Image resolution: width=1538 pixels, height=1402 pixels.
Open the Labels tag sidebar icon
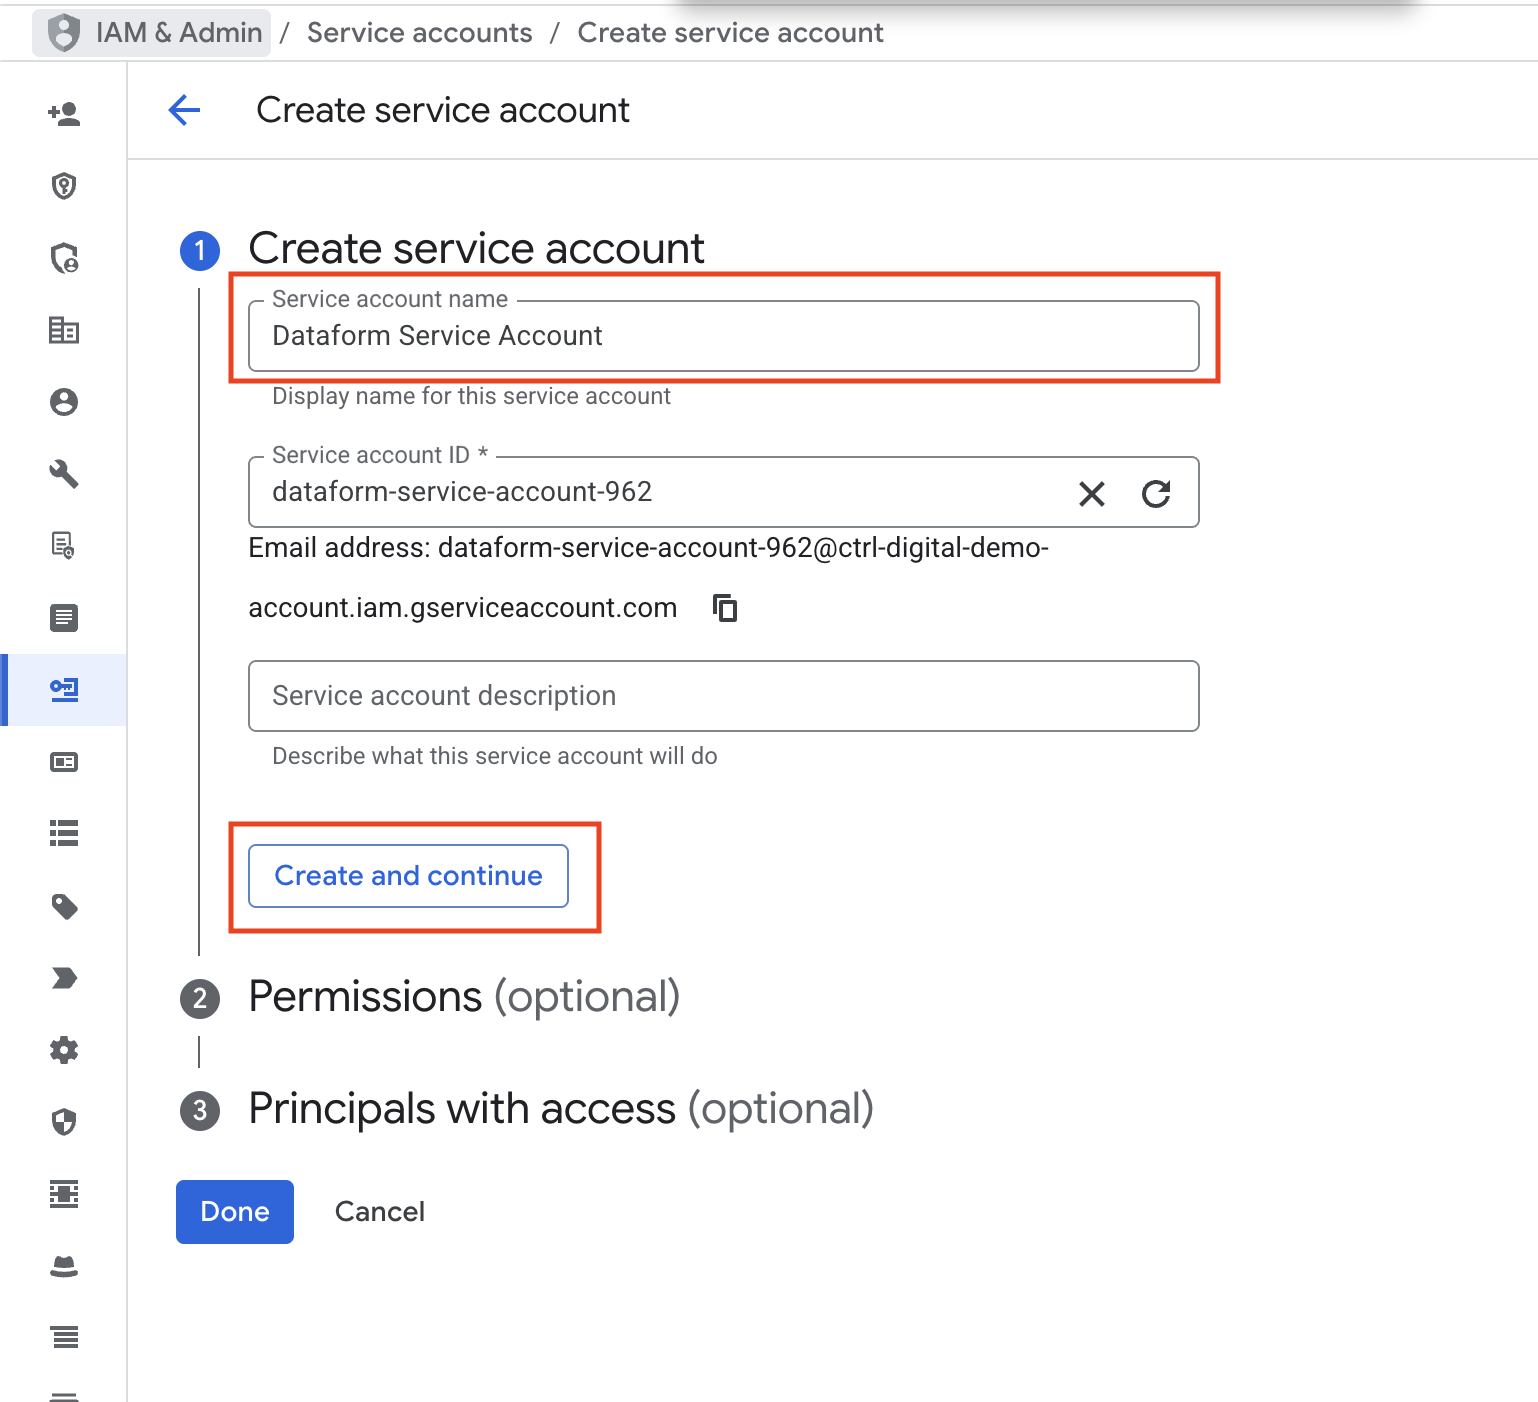point(64,906)
